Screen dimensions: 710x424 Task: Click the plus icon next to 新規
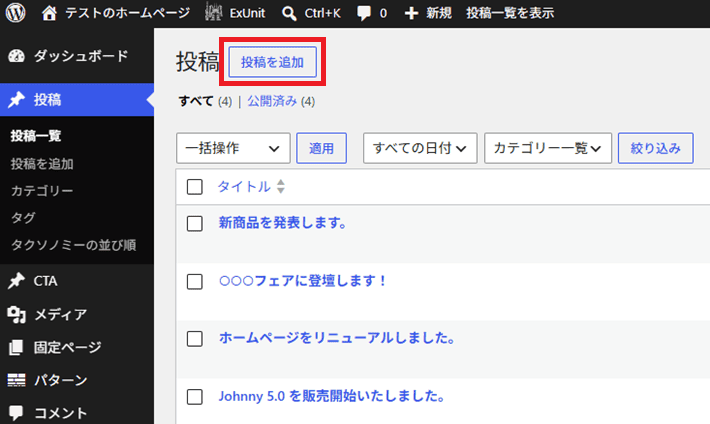[x=411, y=13]
